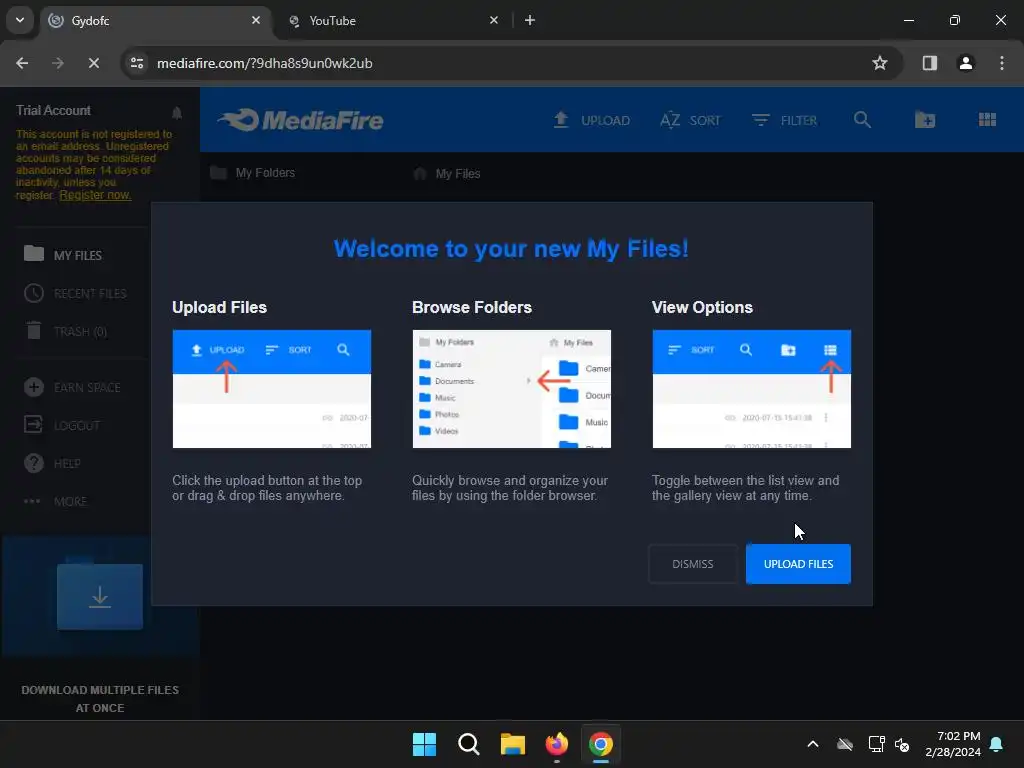The height and width of the screenshot is (768, 1024).
Task: Click the Browse Folders tutorial image
Action: 511,389
